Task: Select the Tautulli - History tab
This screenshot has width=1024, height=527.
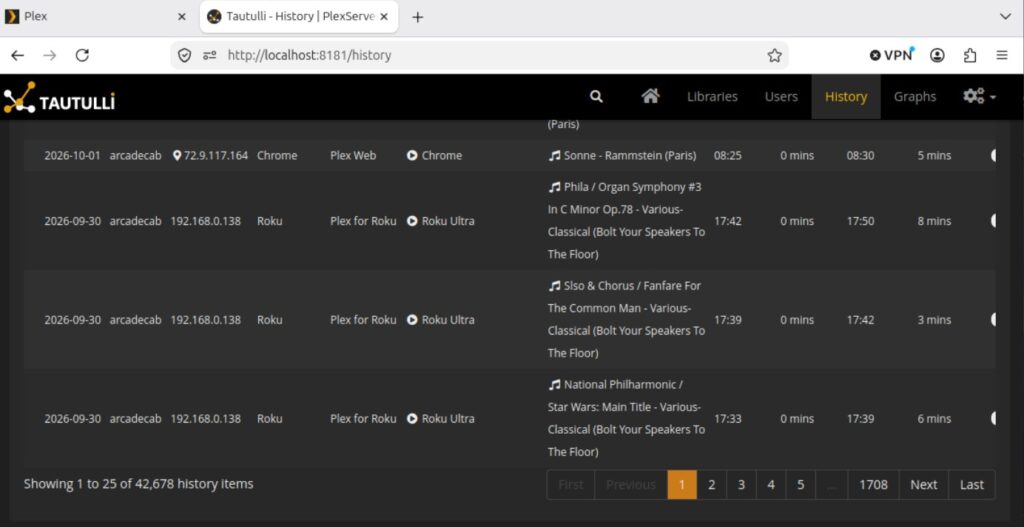Action: tap(299, 17)
